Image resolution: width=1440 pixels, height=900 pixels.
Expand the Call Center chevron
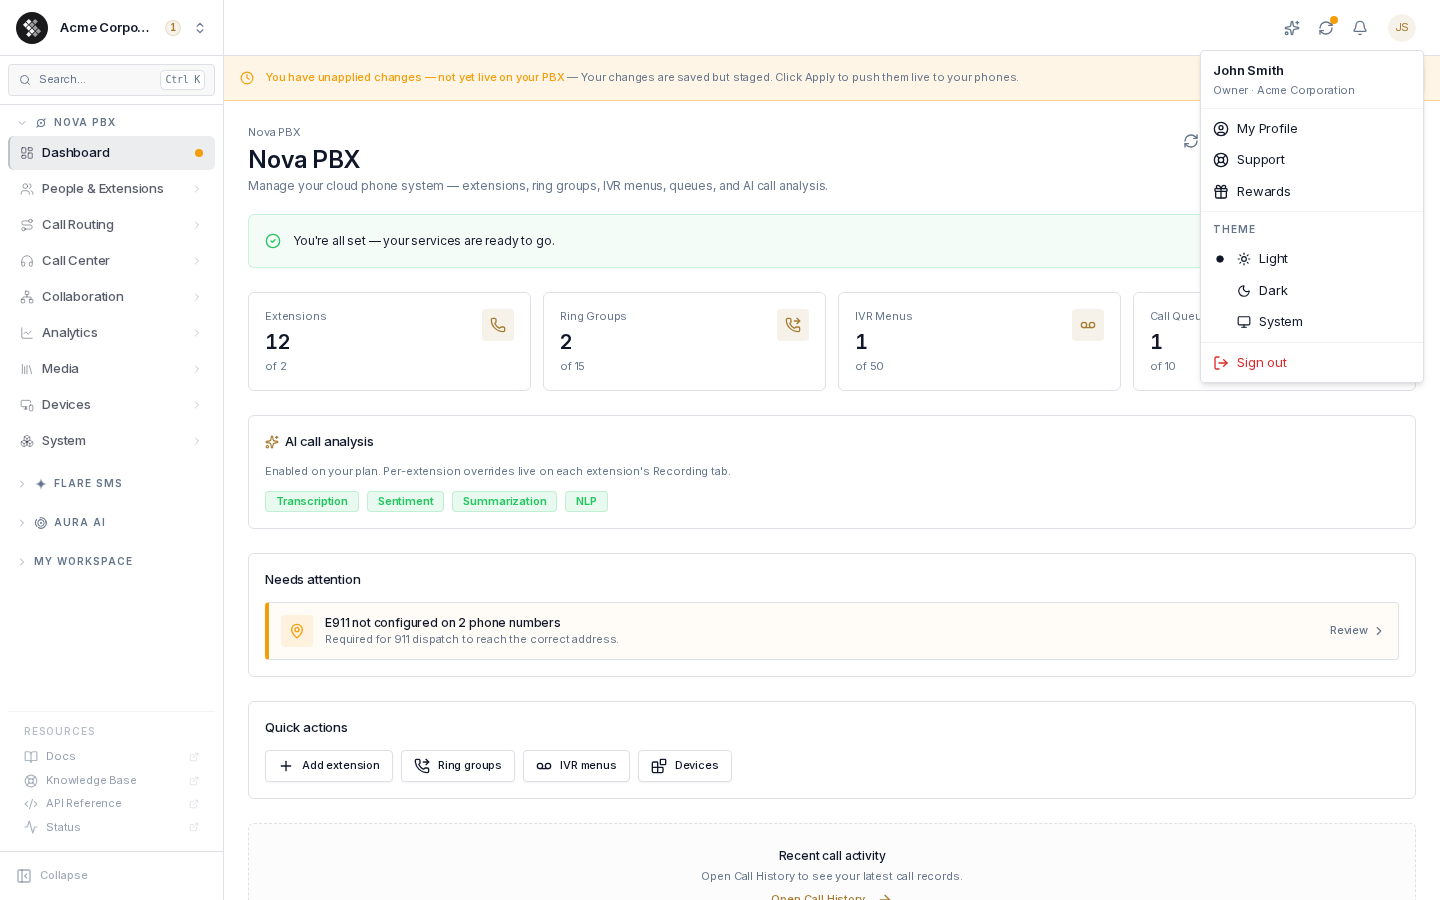click(197, 261)
